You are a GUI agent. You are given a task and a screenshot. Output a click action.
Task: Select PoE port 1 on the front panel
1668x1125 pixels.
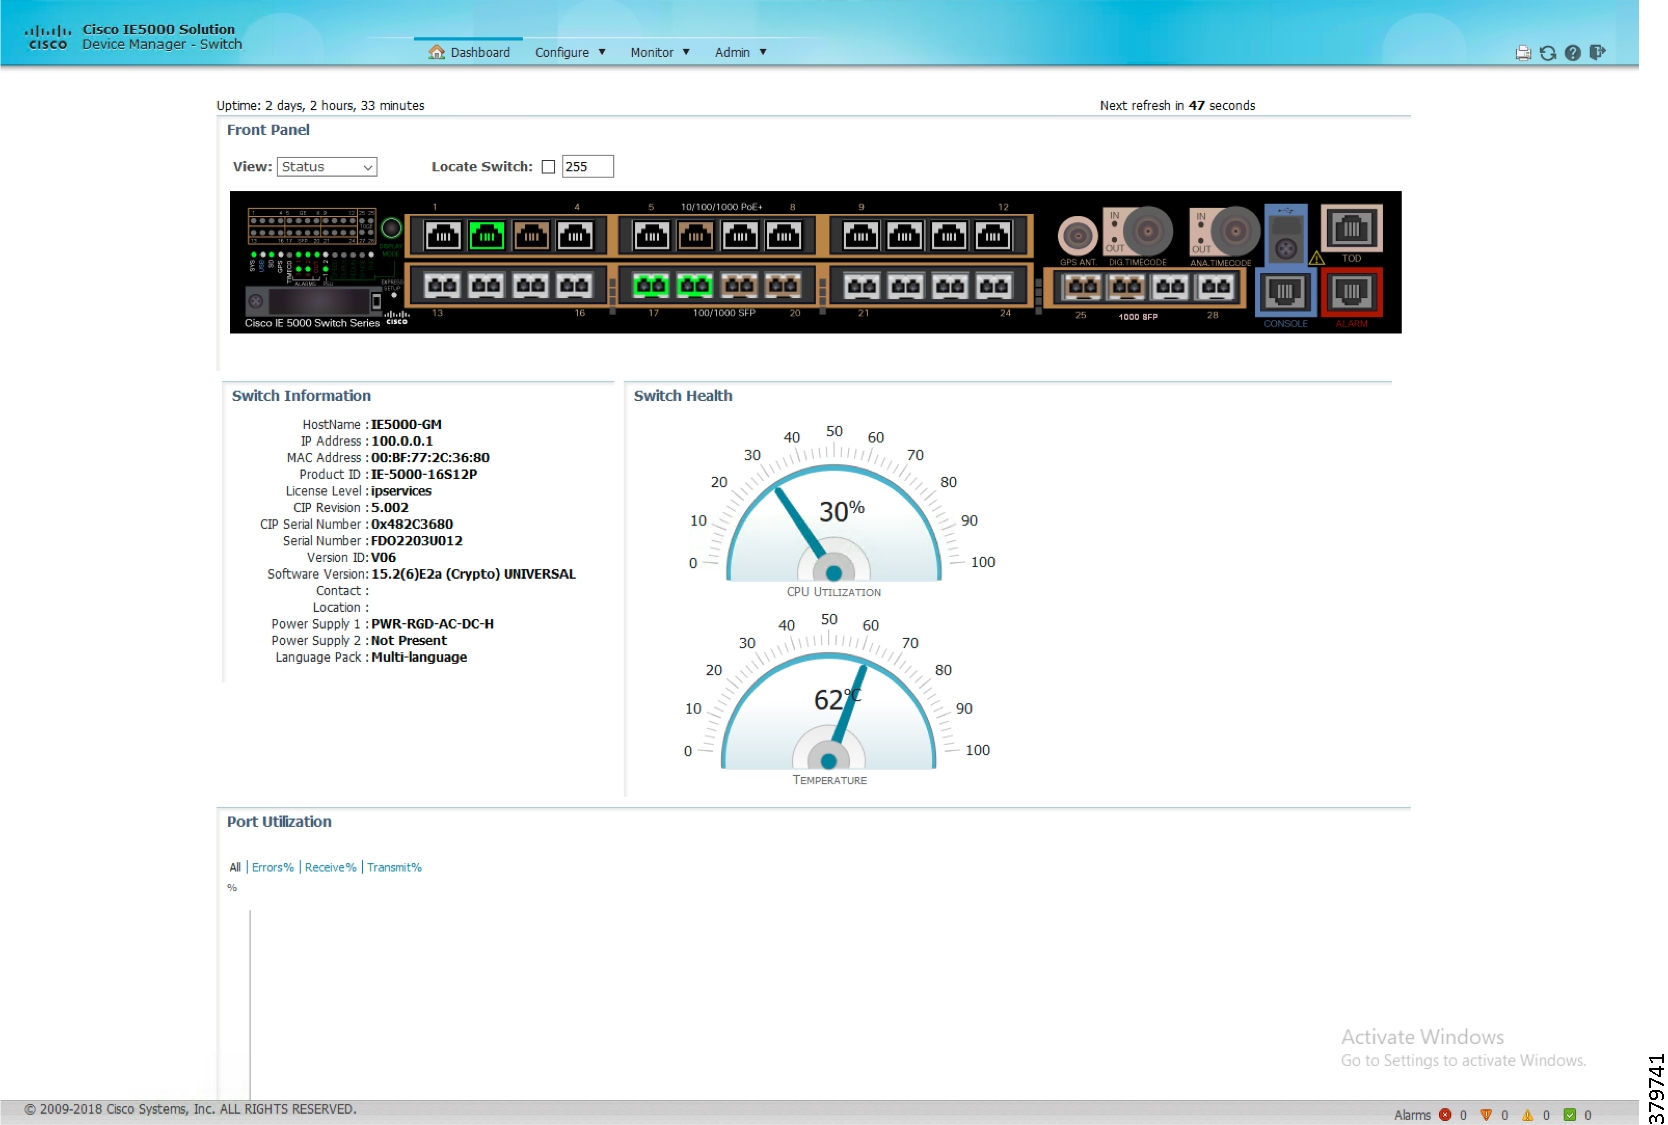[443, 236]
